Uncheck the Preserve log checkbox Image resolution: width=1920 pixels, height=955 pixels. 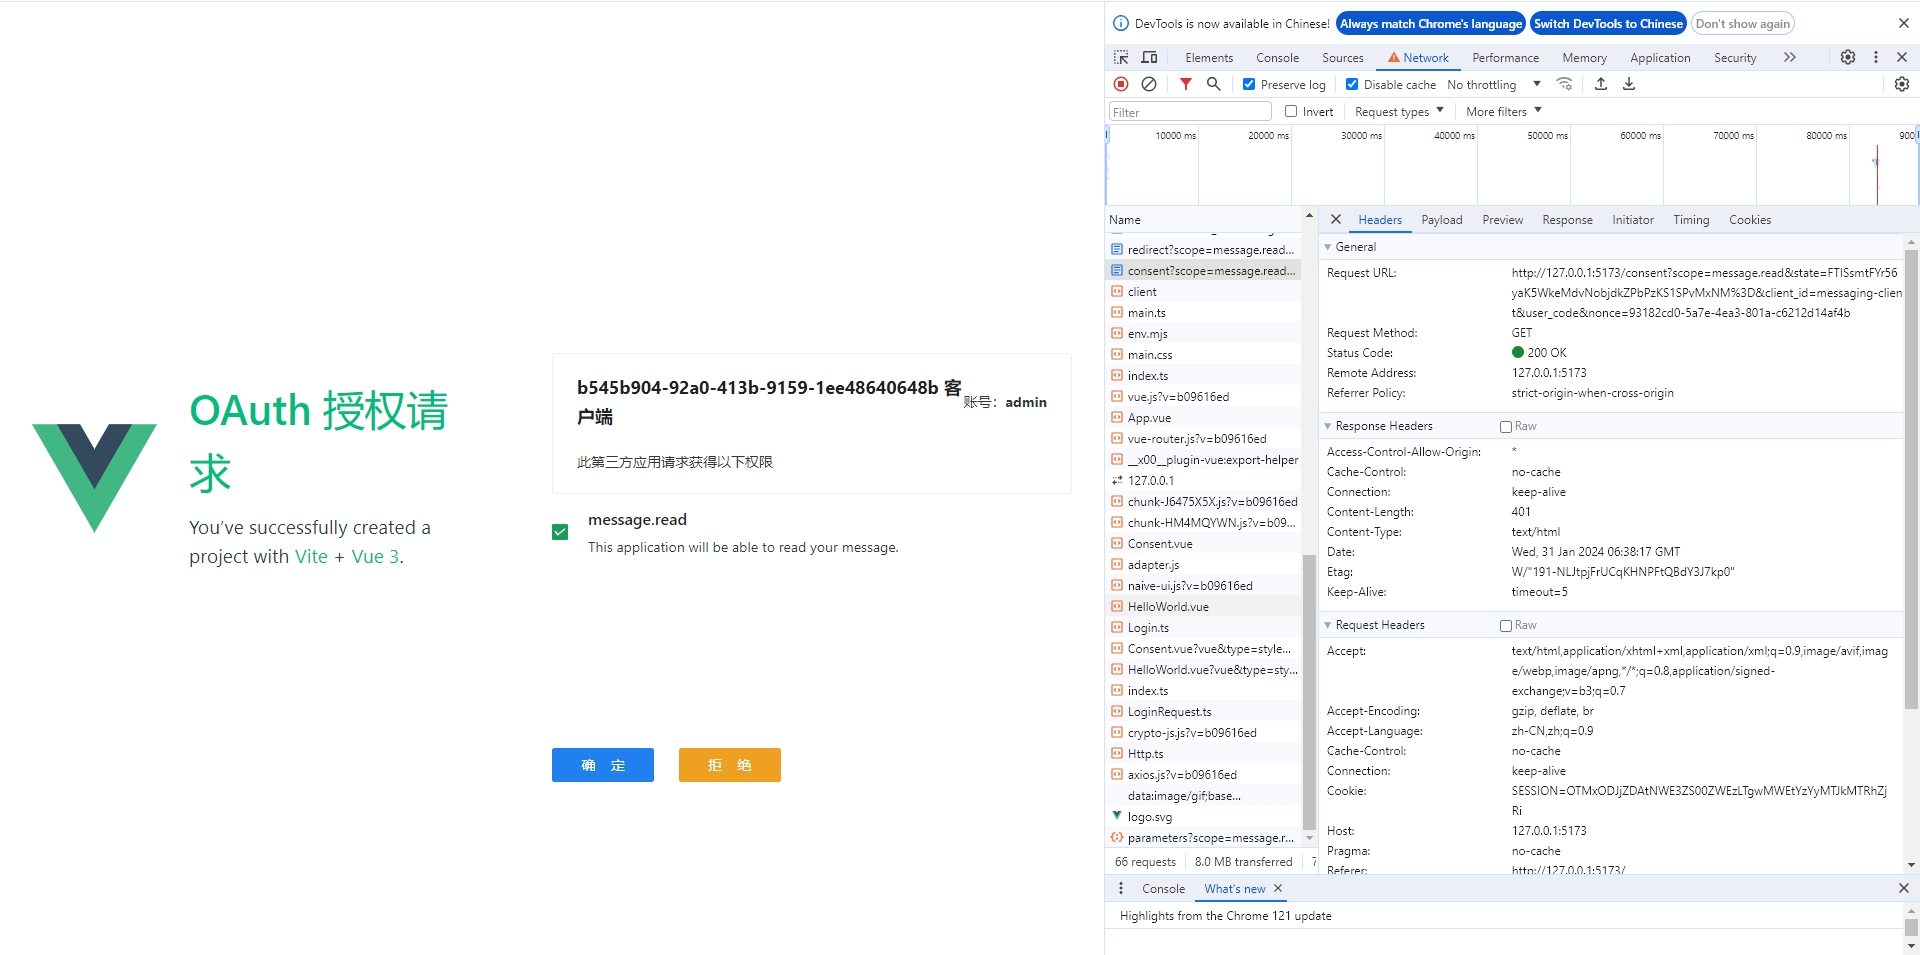click(1249, 85)
